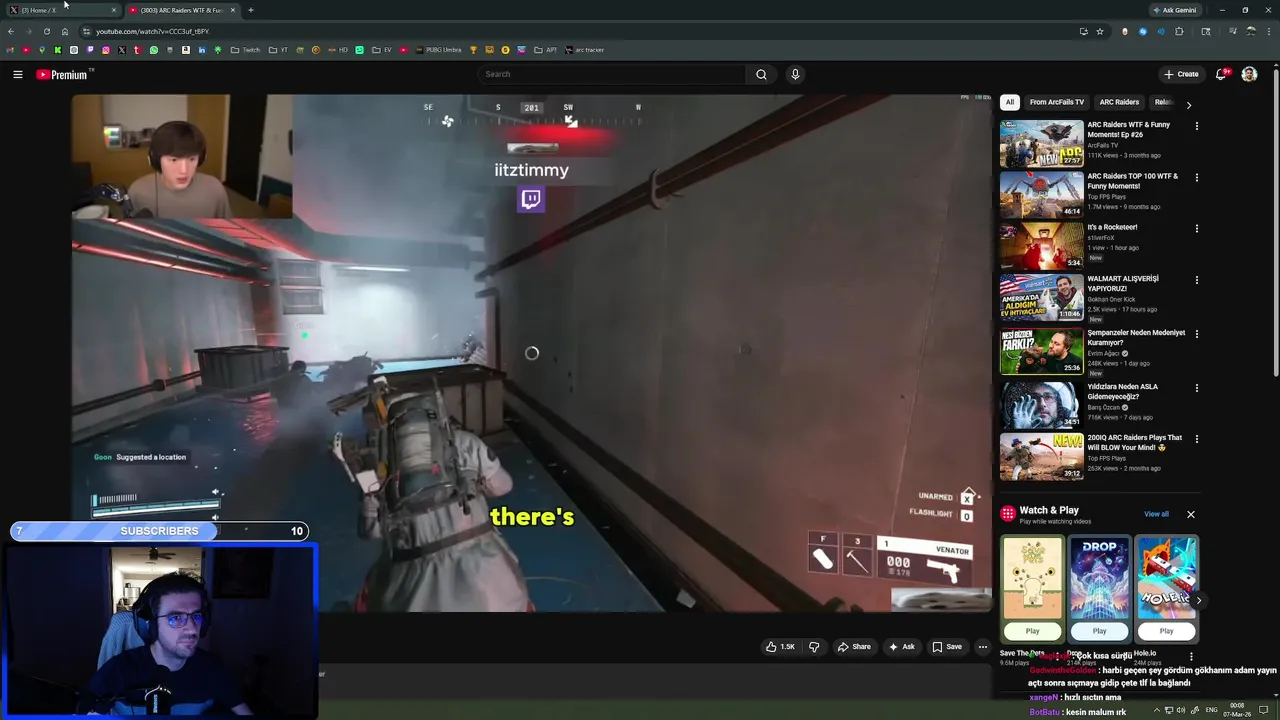Click View all in Watch & Play
Viewport: 1280px width, 720px height.
pyautogui.click(x=1156, y=514)
